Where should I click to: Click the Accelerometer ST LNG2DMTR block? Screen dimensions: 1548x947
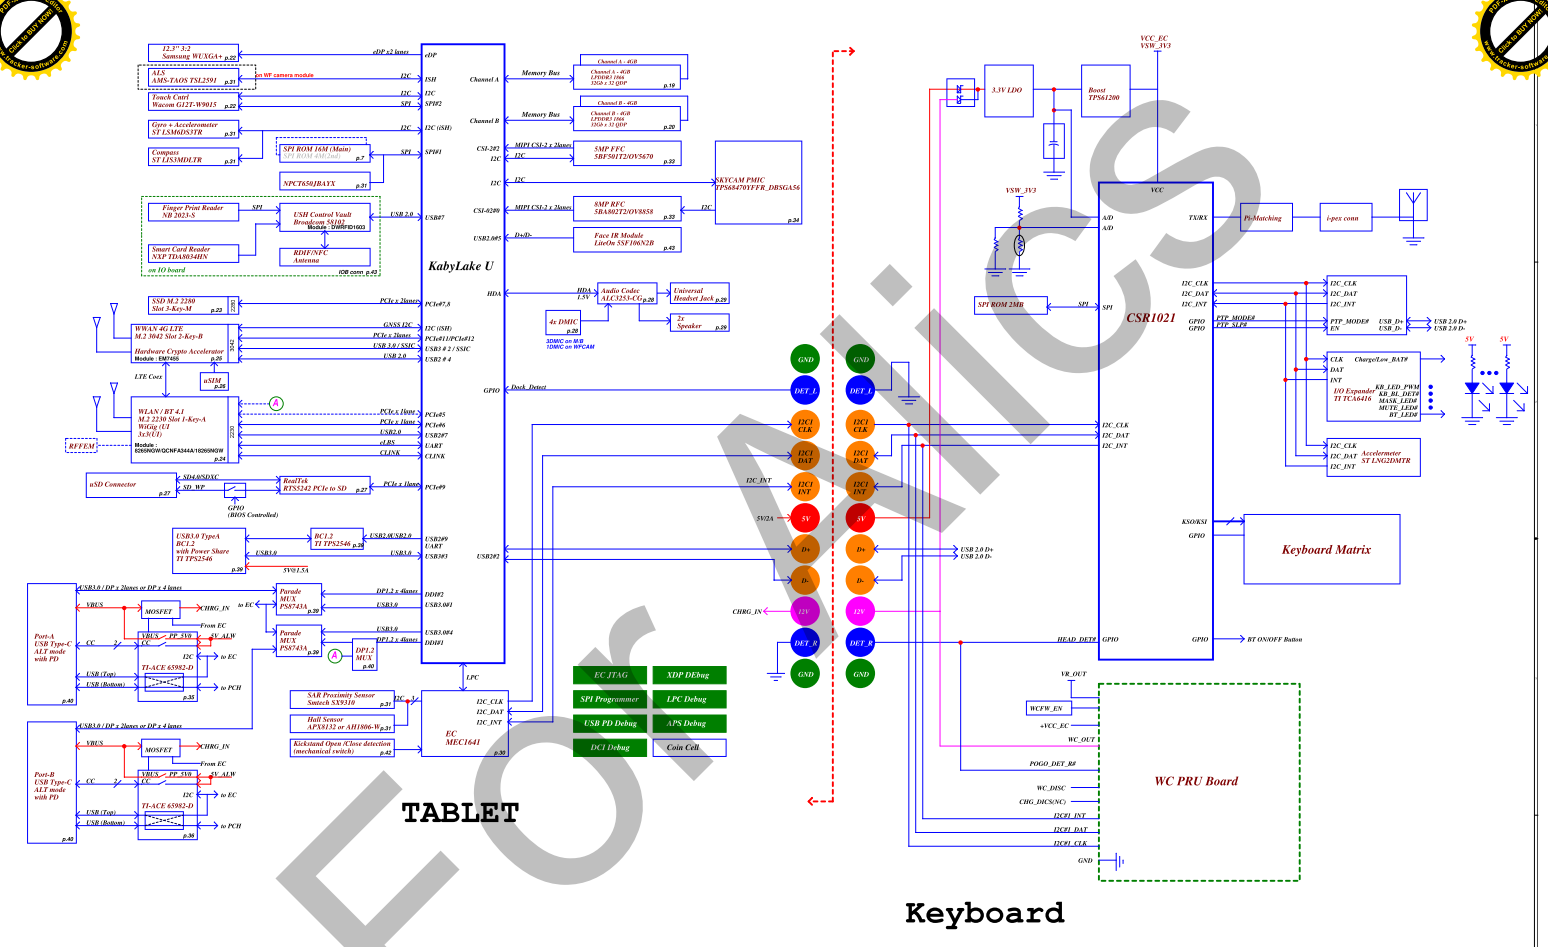tap(1374, 457)
